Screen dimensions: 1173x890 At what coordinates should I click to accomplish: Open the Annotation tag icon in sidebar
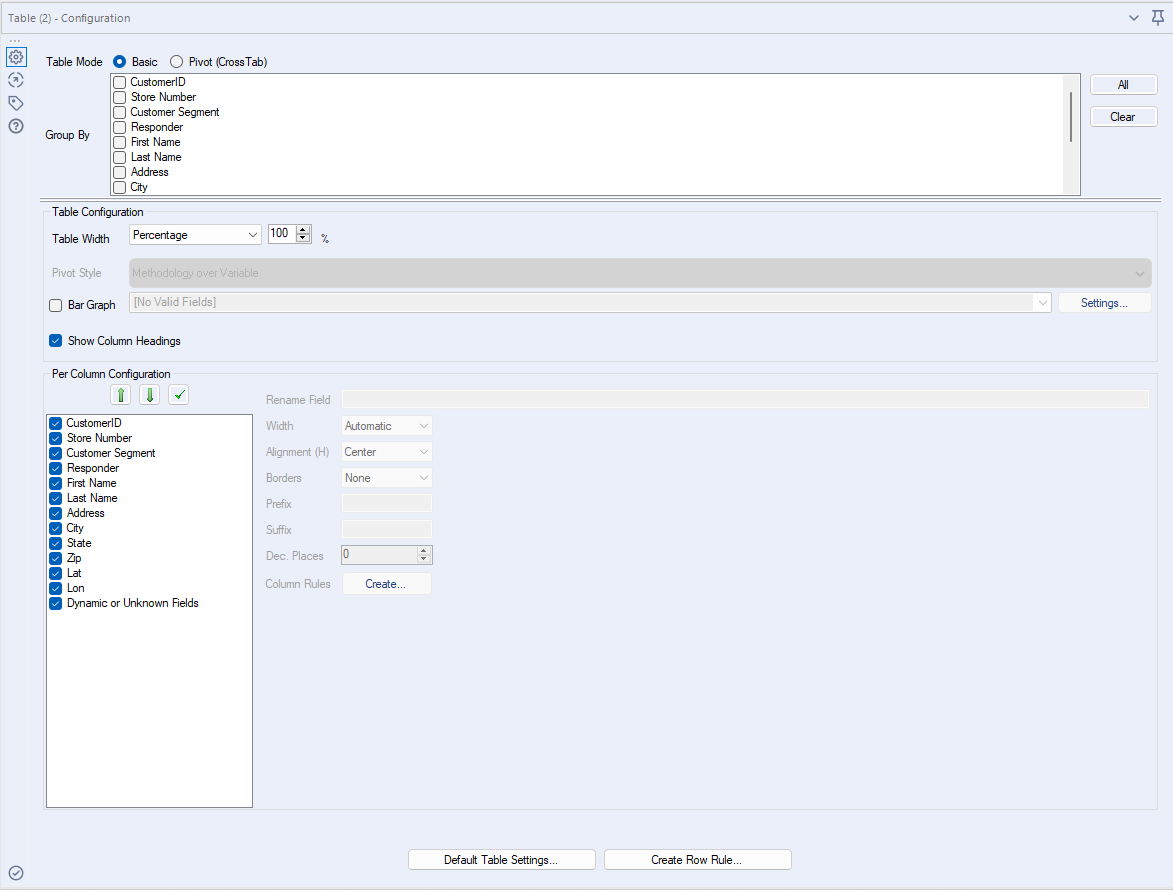point(16,103)
